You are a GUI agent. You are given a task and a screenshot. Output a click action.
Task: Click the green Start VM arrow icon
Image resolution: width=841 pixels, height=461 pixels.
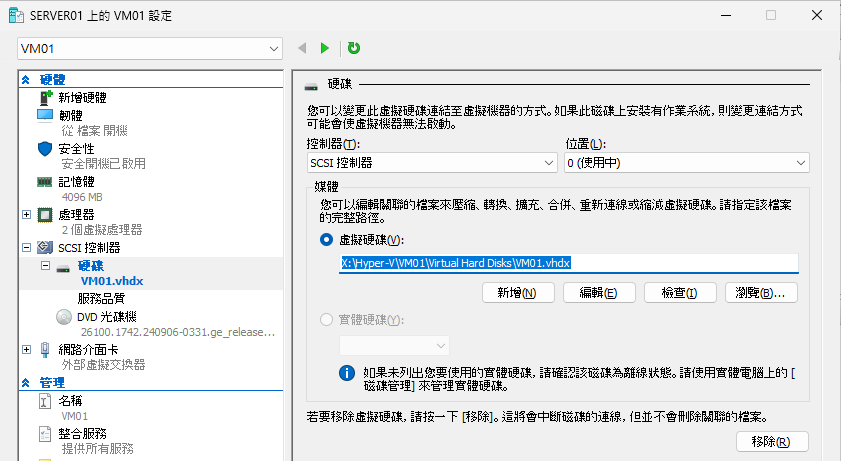coord(324,48)
